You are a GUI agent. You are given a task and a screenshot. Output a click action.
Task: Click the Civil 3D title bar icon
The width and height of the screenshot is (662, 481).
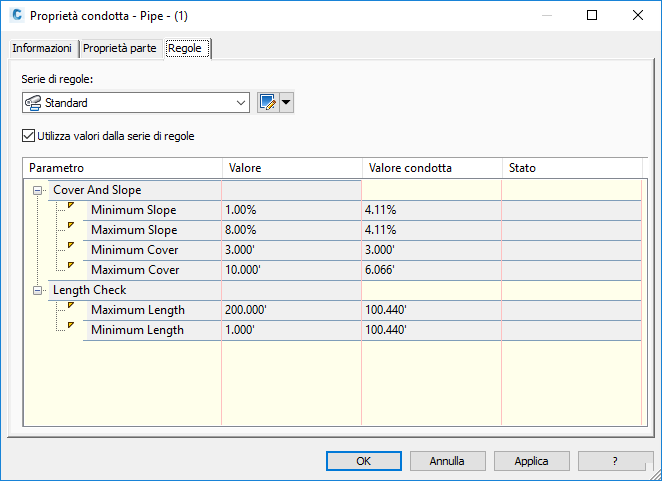point(15,16)
